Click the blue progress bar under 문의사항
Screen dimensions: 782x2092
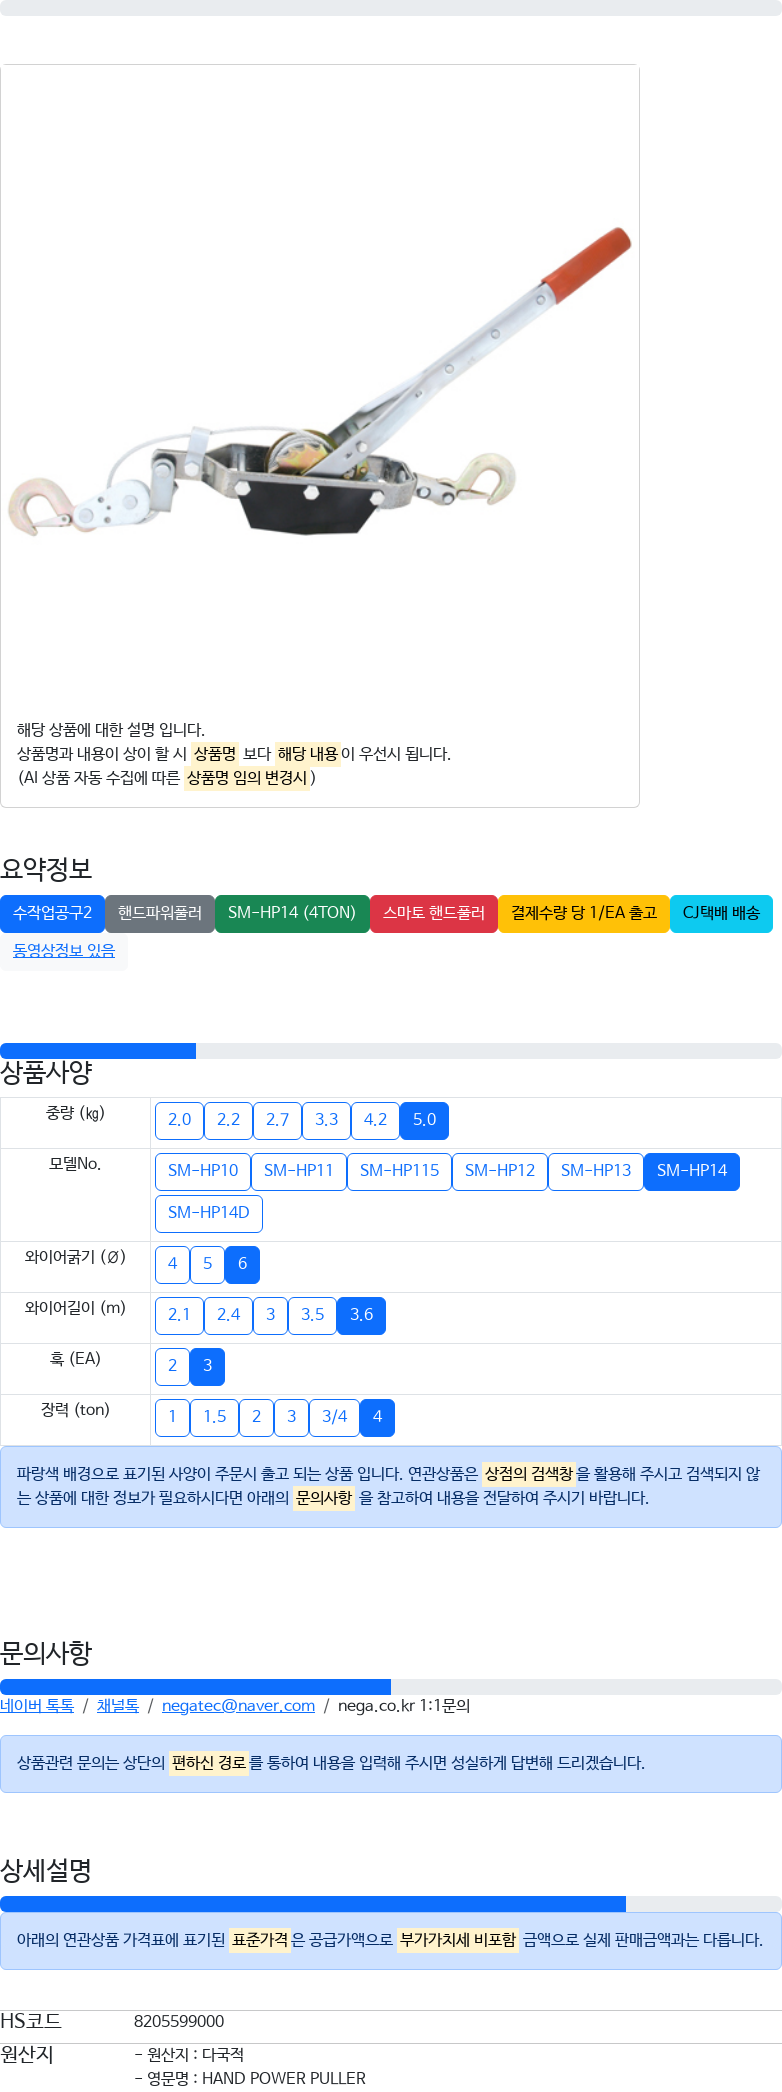(x=195, y=1686)
